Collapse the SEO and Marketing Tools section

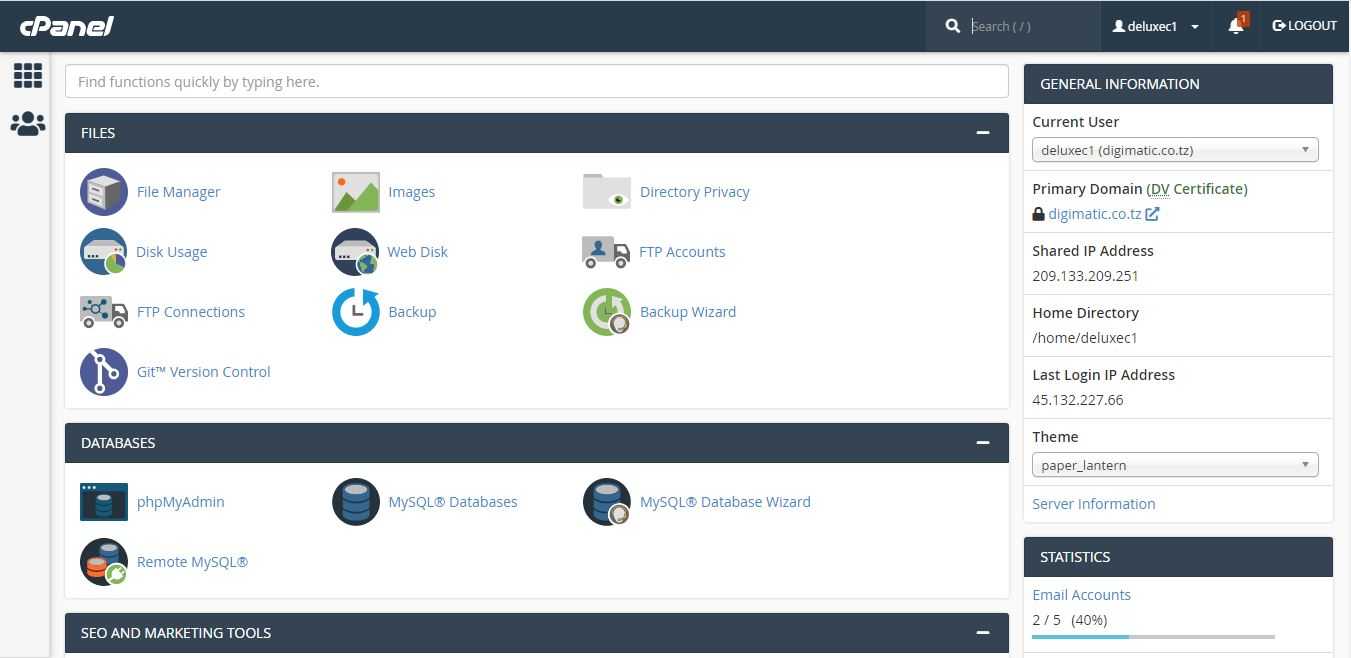coord(983,633)
